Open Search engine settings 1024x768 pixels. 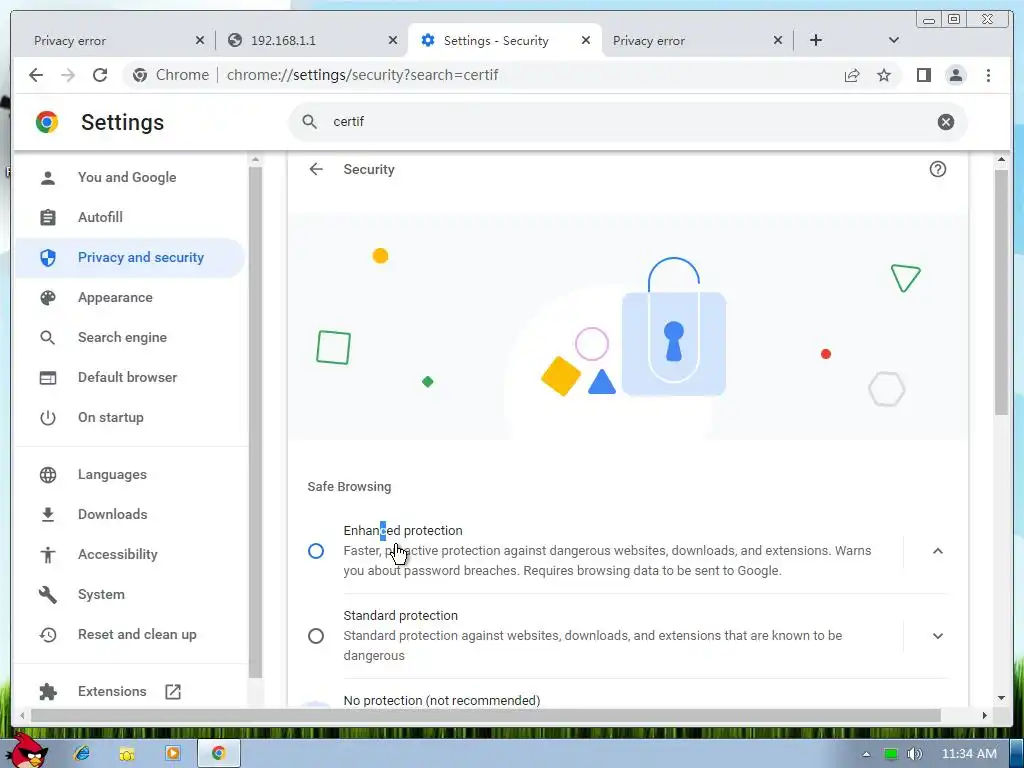tap(129, 338)
